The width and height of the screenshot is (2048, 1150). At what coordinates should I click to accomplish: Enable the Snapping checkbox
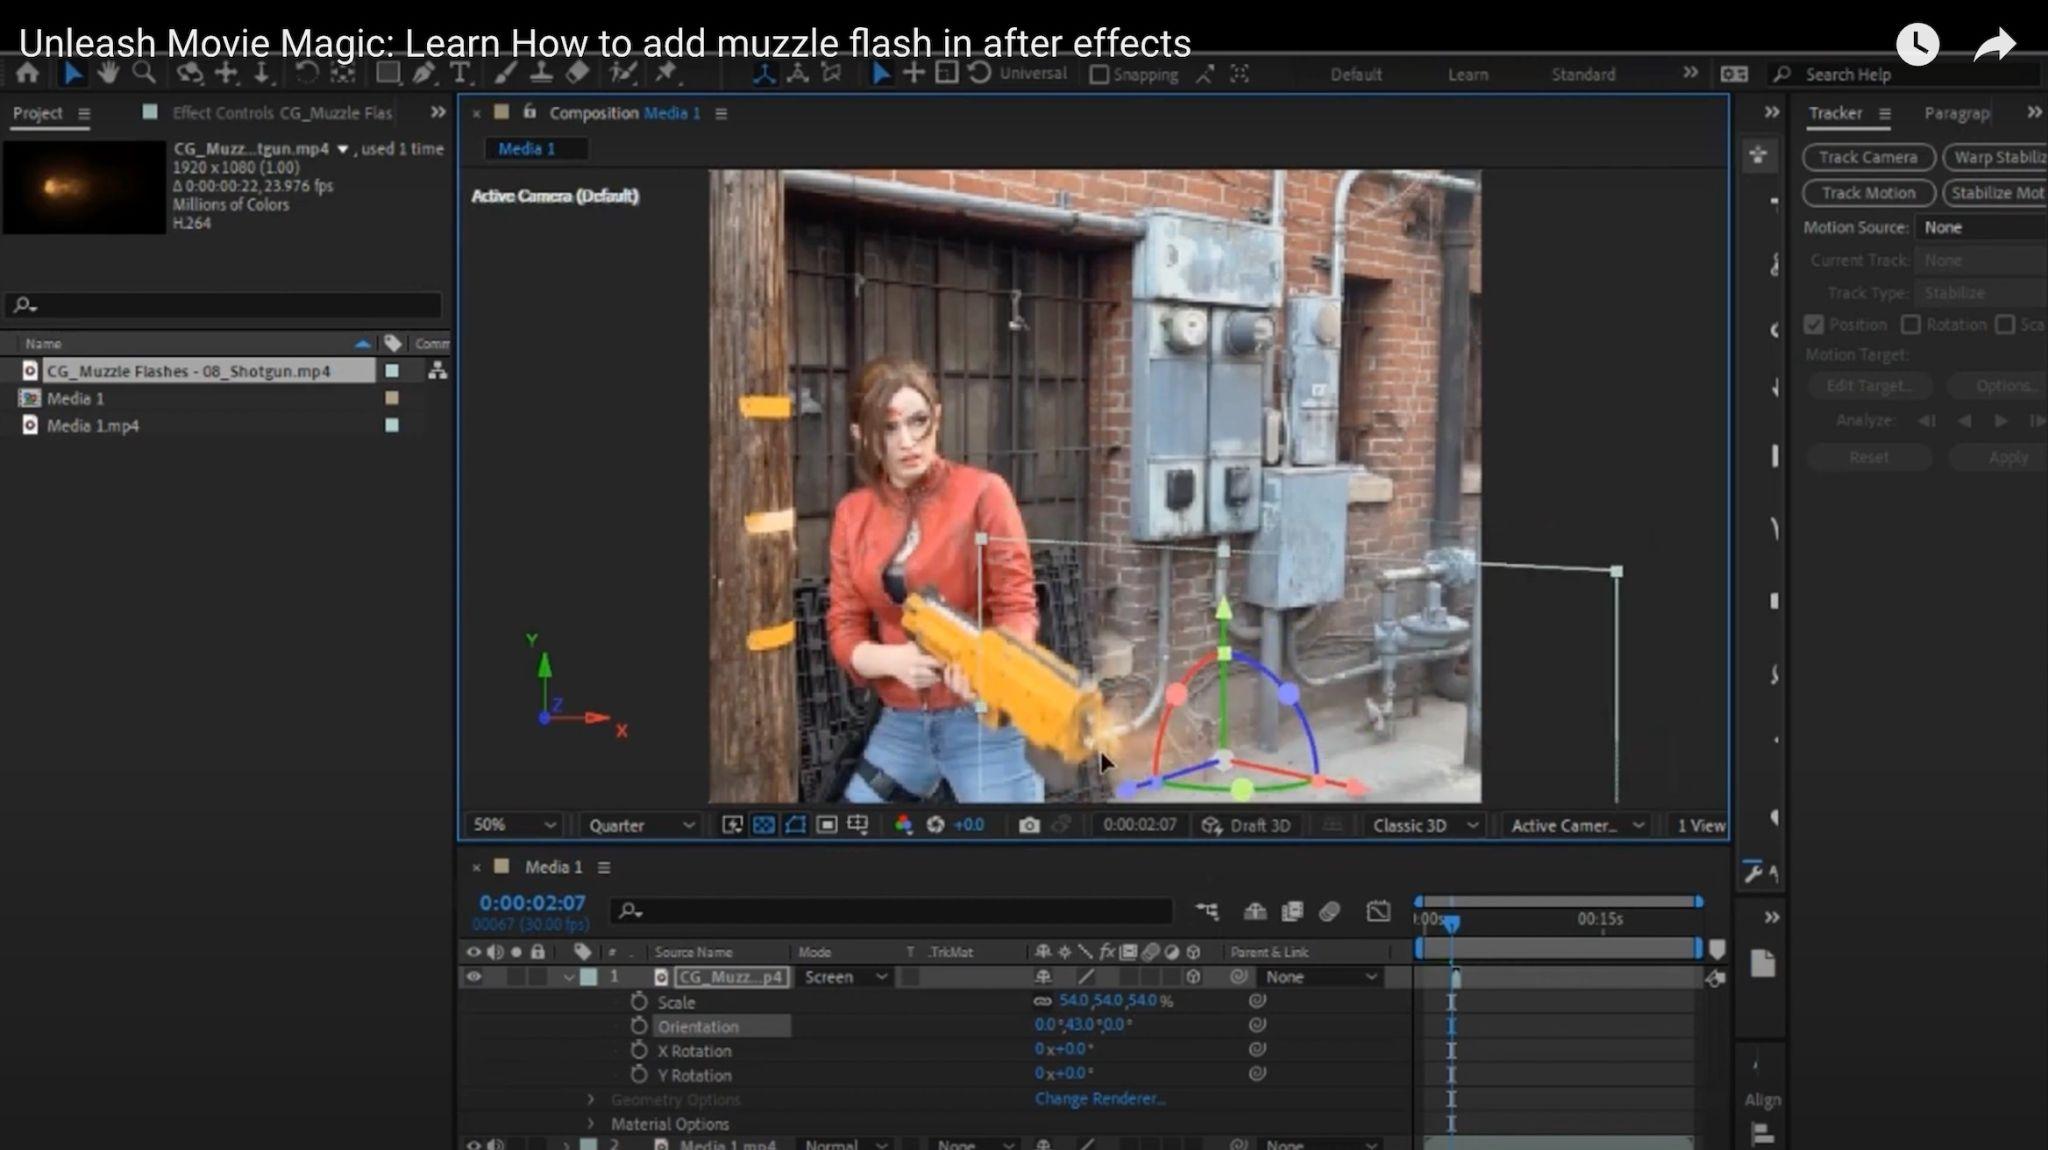point(1099,75)
